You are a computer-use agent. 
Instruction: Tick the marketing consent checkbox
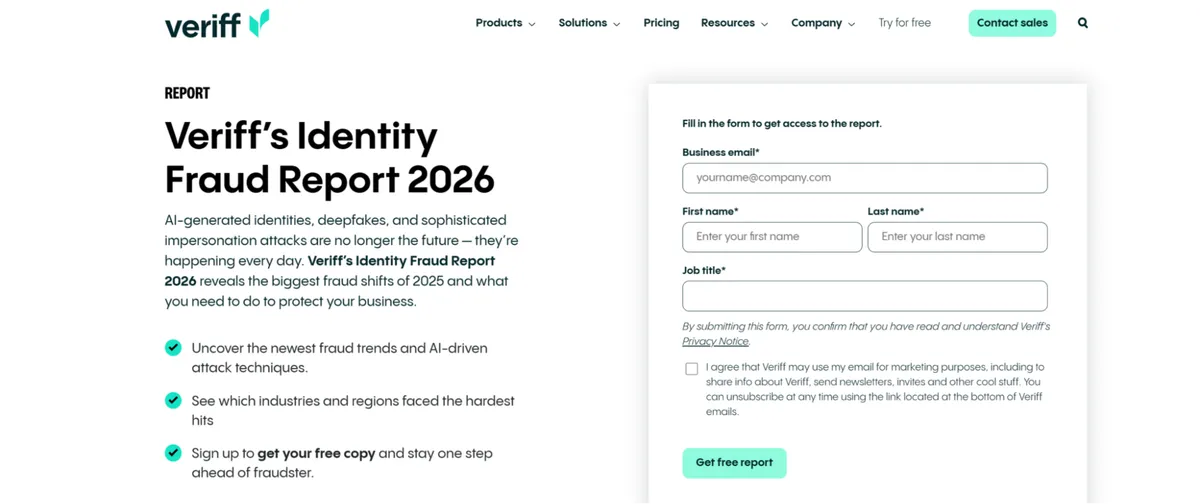pyautogui.click(x=691, y=369)
